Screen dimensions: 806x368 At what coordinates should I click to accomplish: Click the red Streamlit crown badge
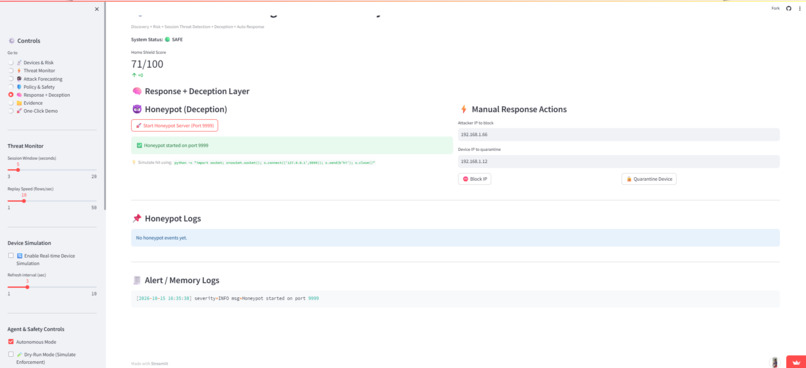[796, 362]
